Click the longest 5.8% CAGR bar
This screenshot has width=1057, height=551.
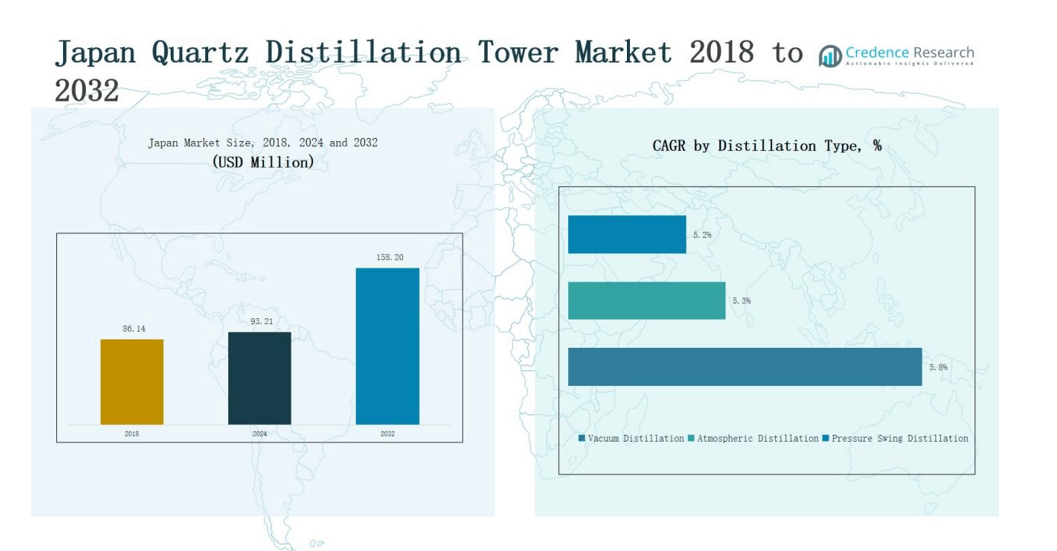744,367
